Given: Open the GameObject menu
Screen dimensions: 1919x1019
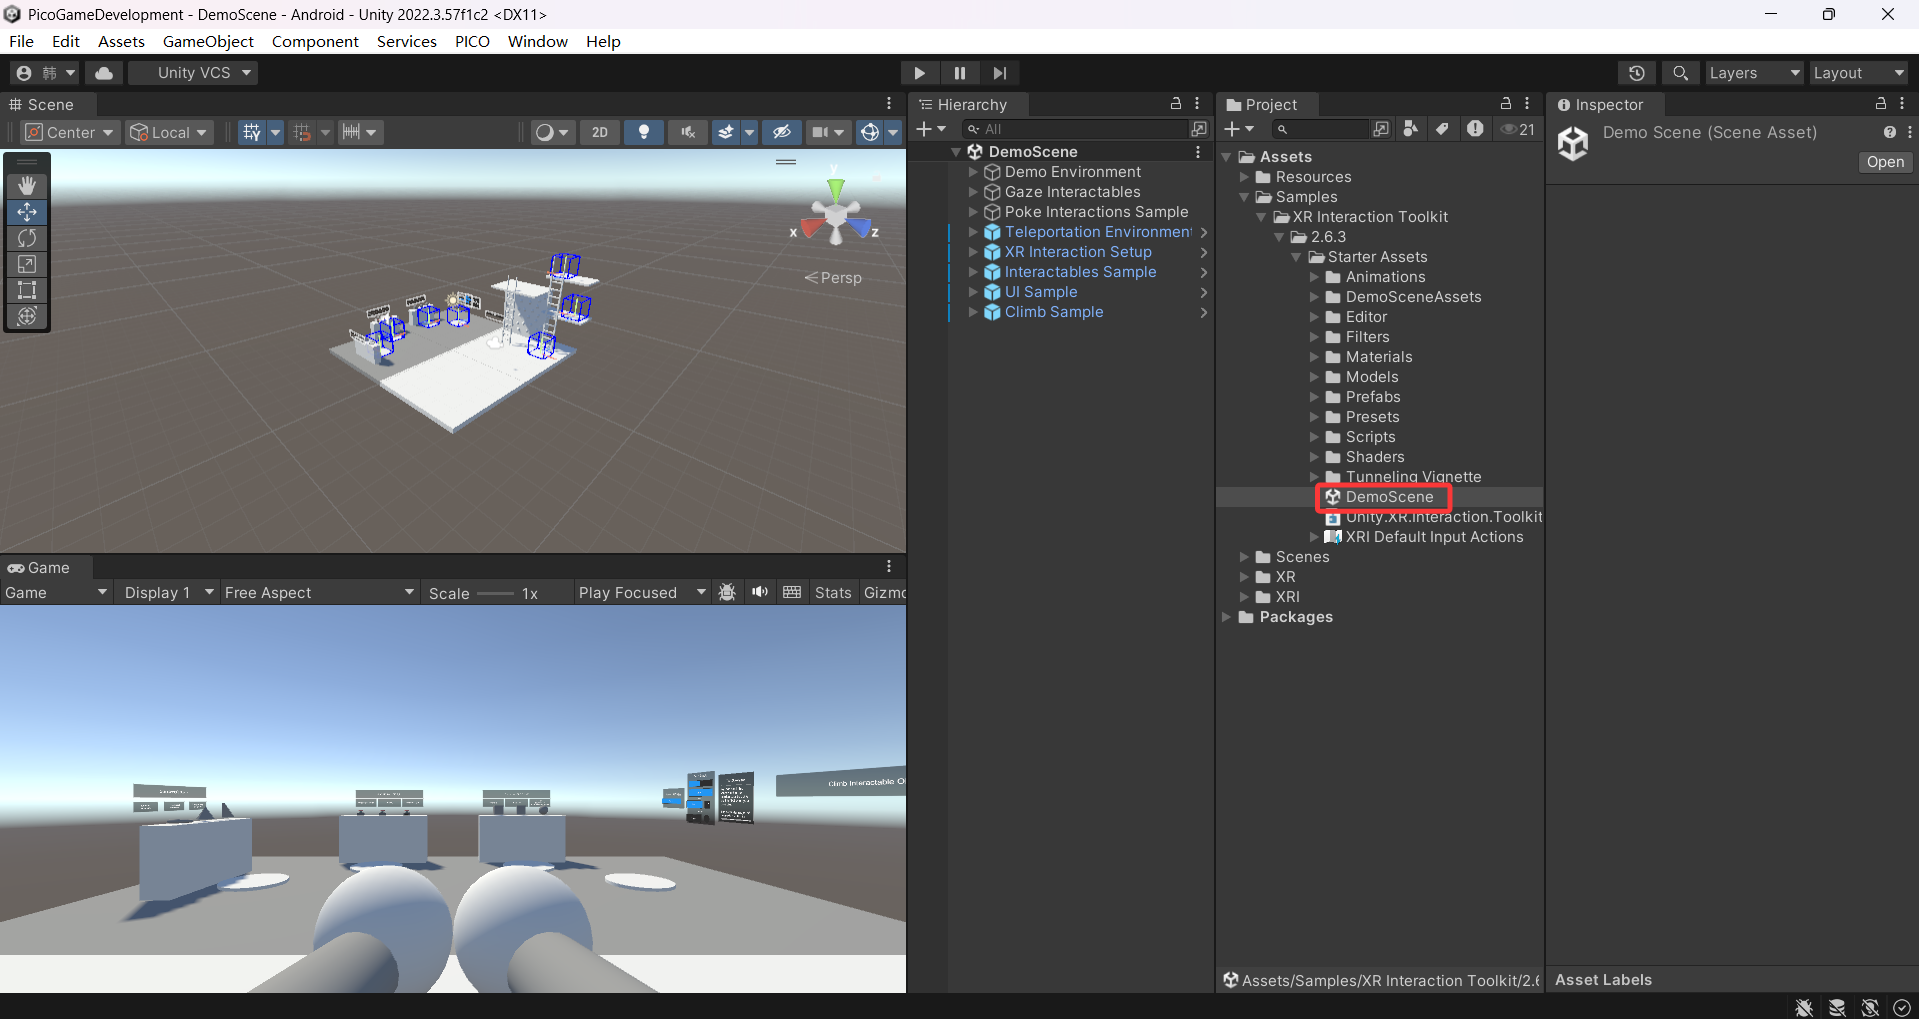Looking at the screenshot, I should pos(208,41).
